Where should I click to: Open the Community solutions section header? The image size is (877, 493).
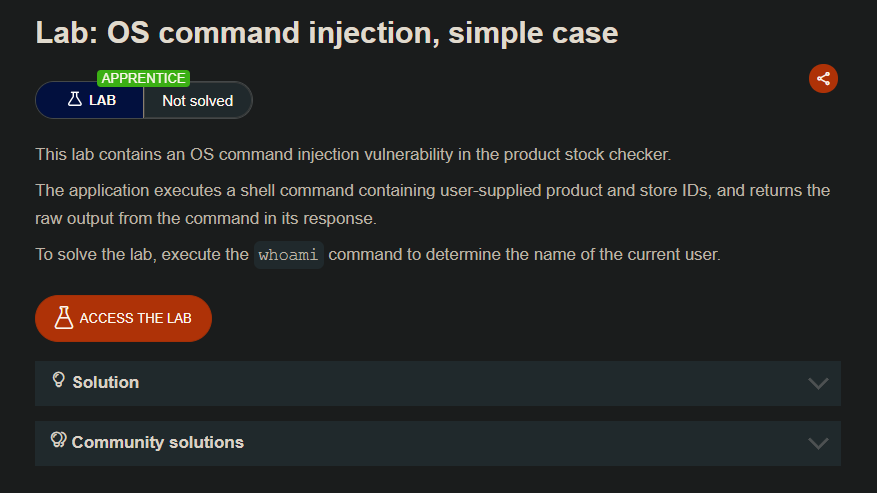(x=437, y=443)
